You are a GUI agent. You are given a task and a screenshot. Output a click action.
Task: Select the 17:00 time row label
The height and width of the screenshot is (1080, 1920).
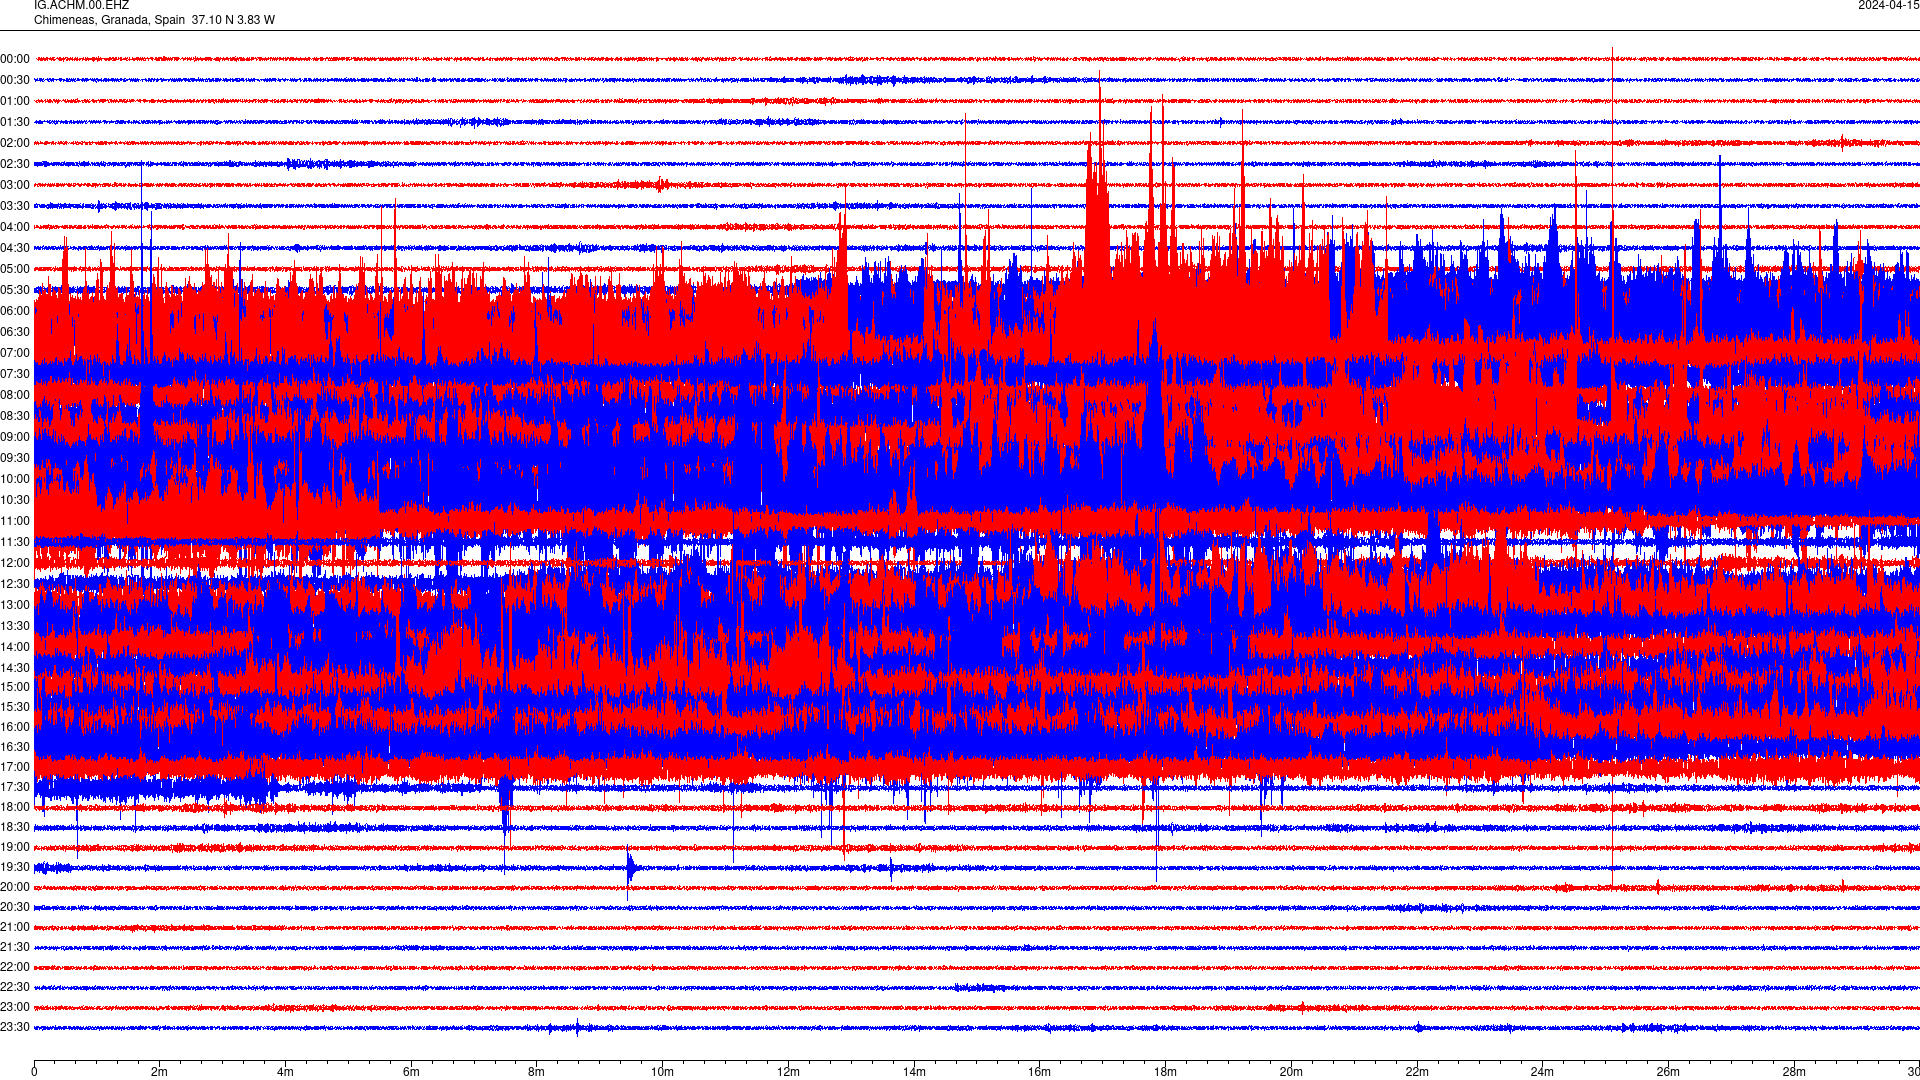(x=15, y=767)
